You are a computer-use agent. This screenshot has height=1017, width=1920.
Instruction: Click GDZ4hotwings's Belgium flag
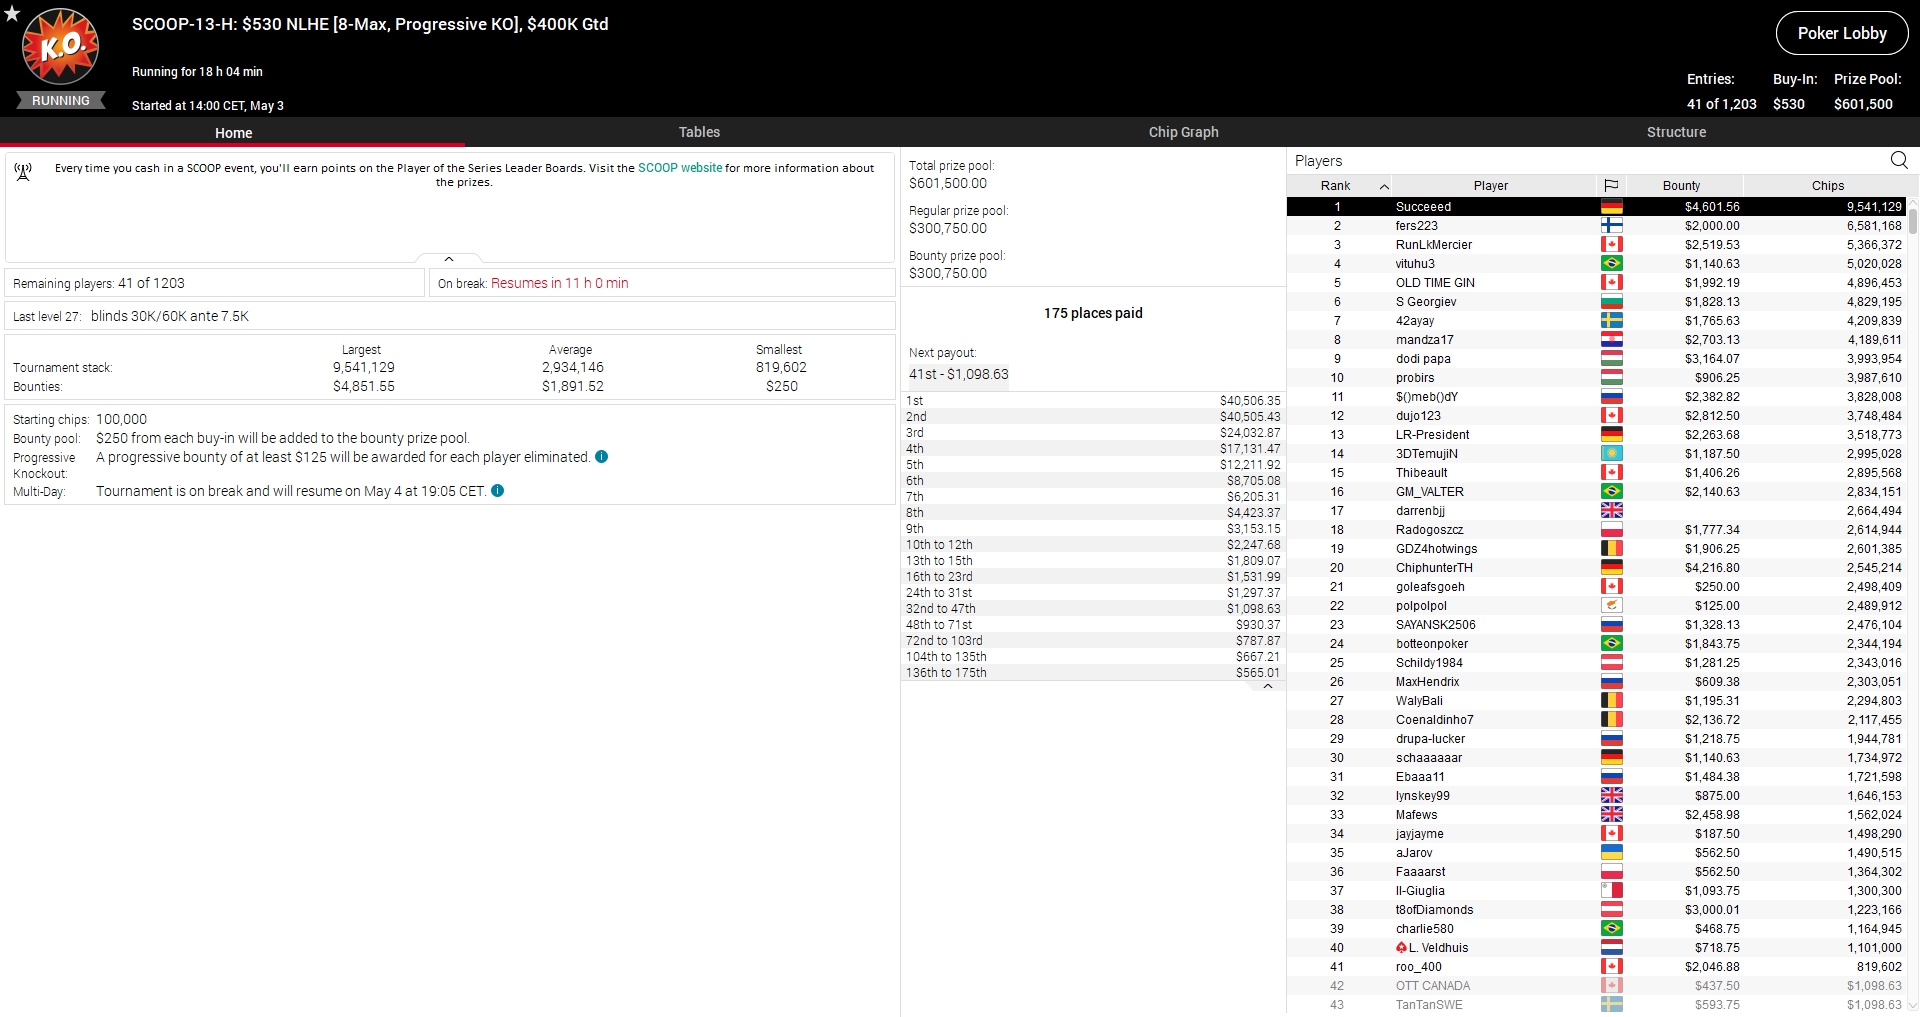point(1611,549)
